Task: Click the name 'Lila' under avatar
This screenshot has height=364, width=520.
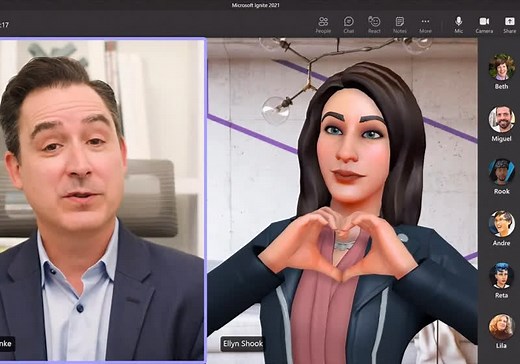Action: pos(501,346)
